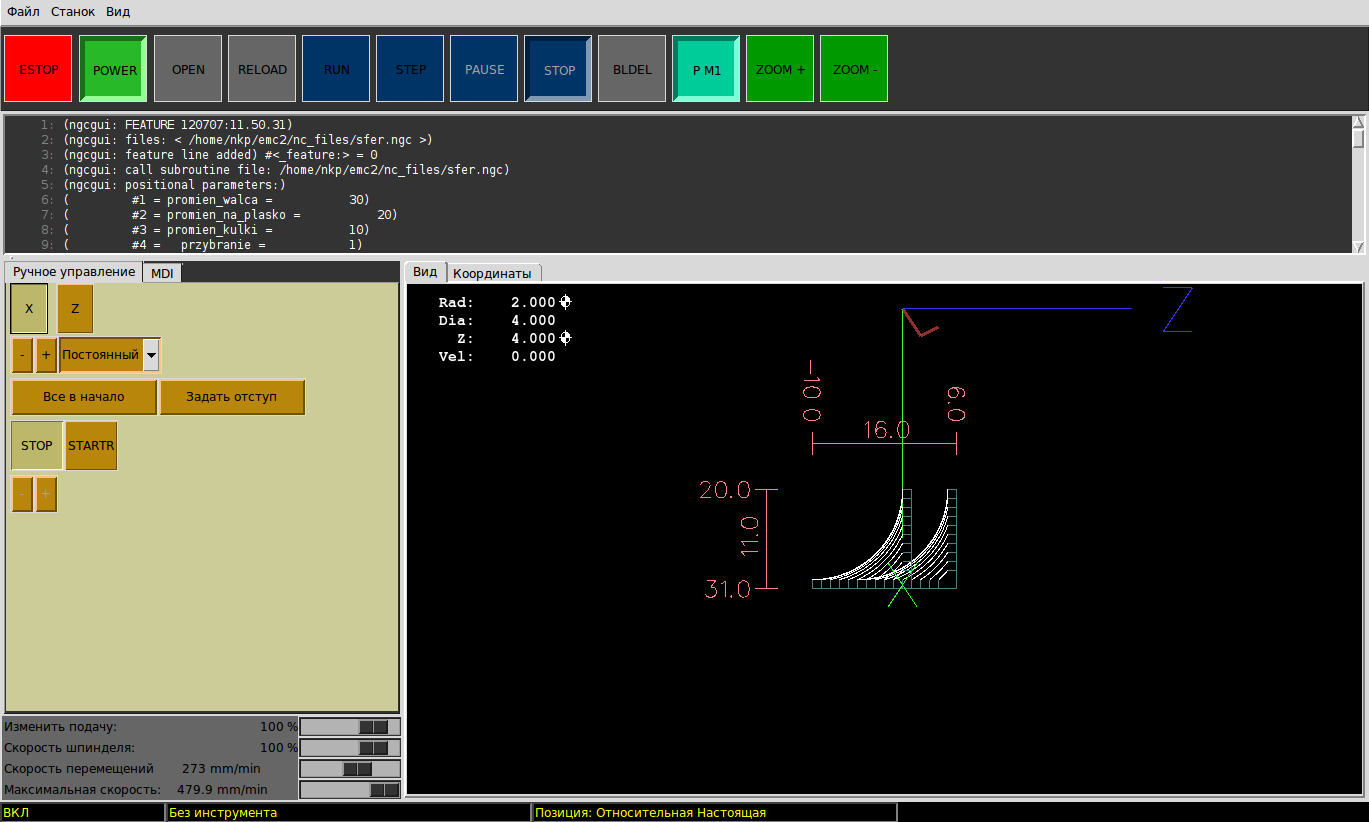This screenshot has height=822, width=1369.
Task: Select the Z axis button
Action: click(x=75, y=309)
